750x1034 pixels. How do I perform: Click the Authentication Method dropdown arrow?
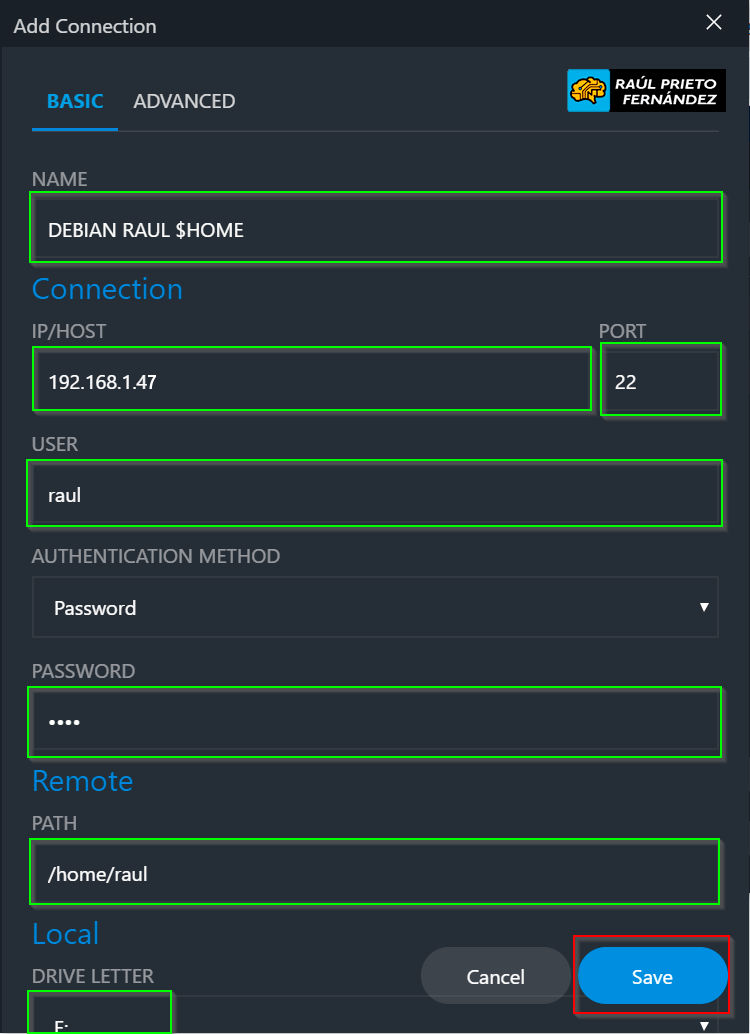(704, 607)
